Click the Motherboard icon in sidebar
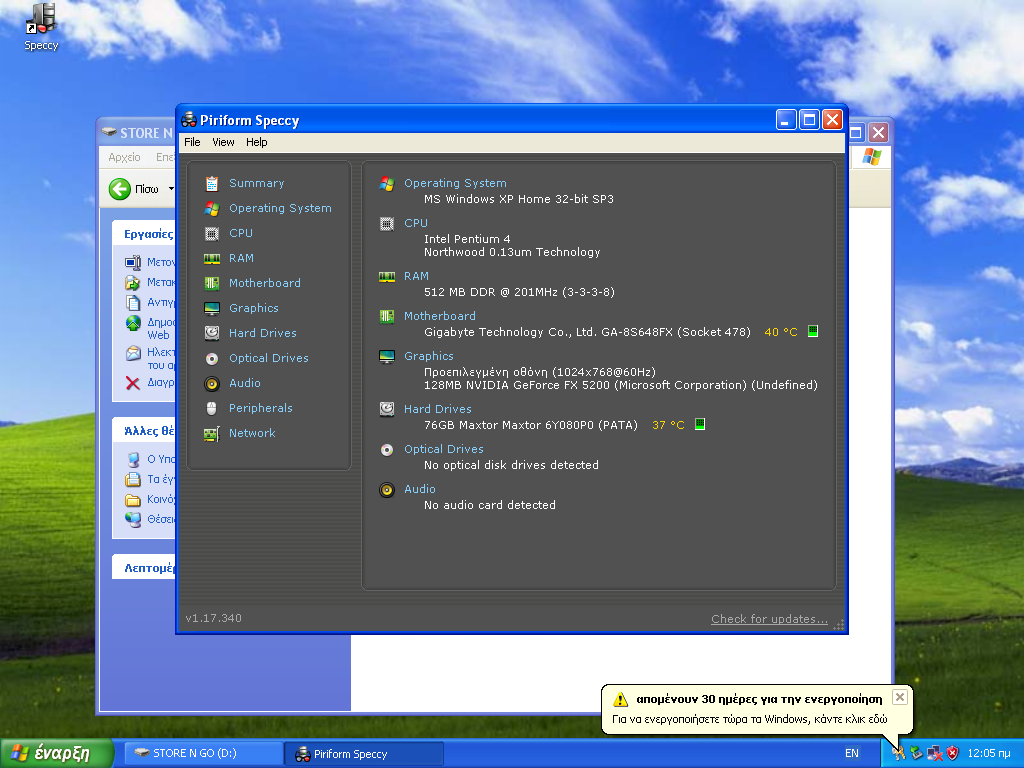 (212, 283)
